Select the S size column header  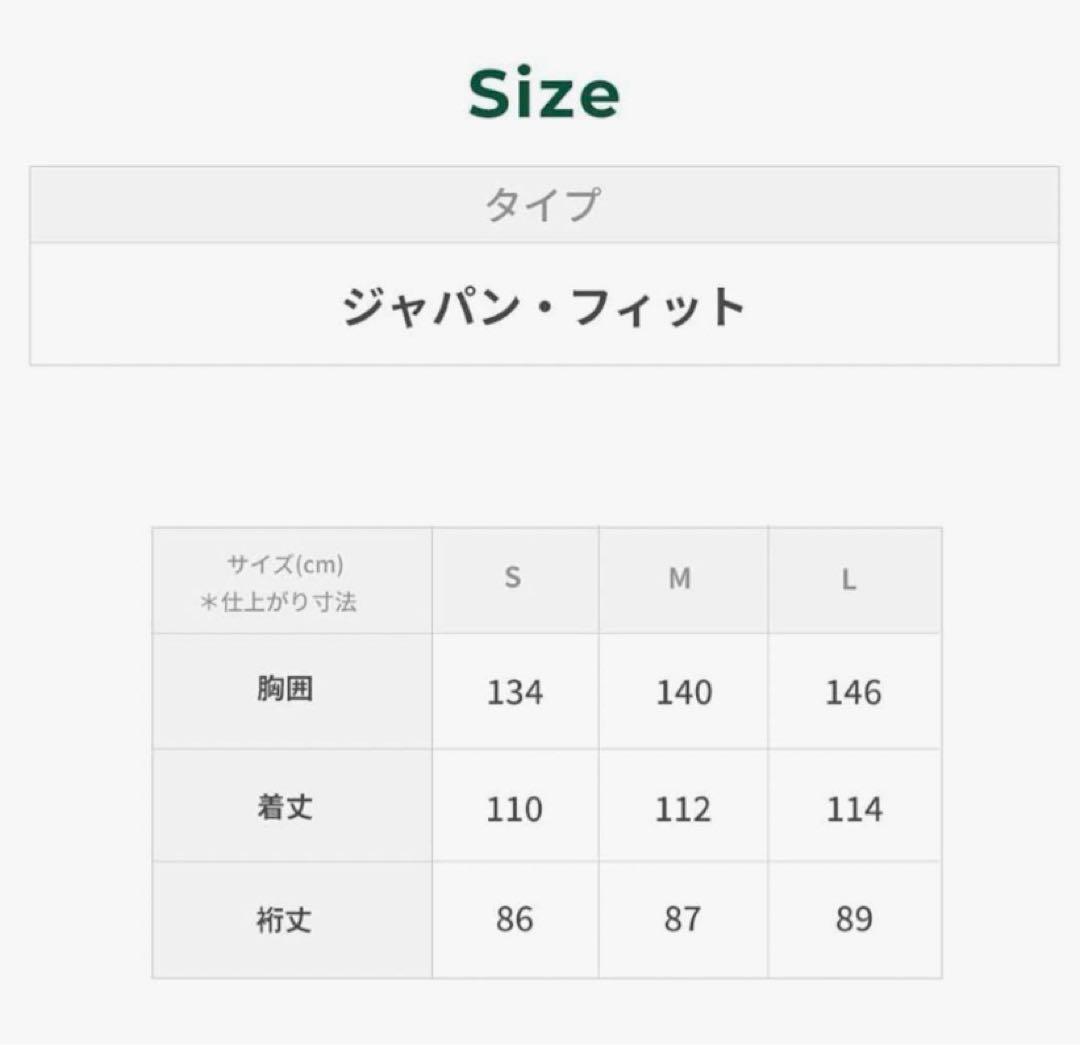pyautogui.click(x=513, y=578)
